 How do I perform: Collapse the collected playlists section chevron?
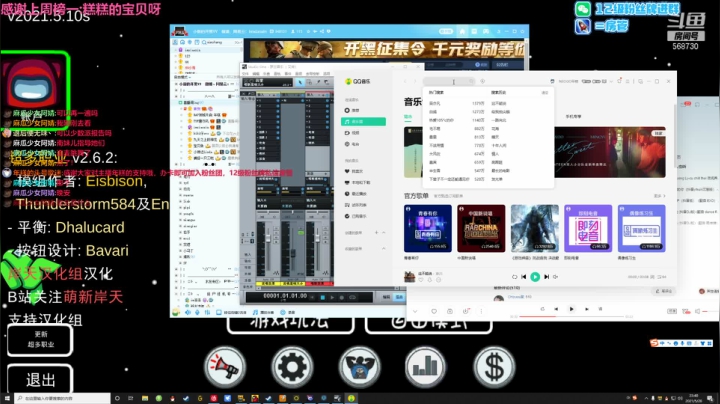coord(384,249)
